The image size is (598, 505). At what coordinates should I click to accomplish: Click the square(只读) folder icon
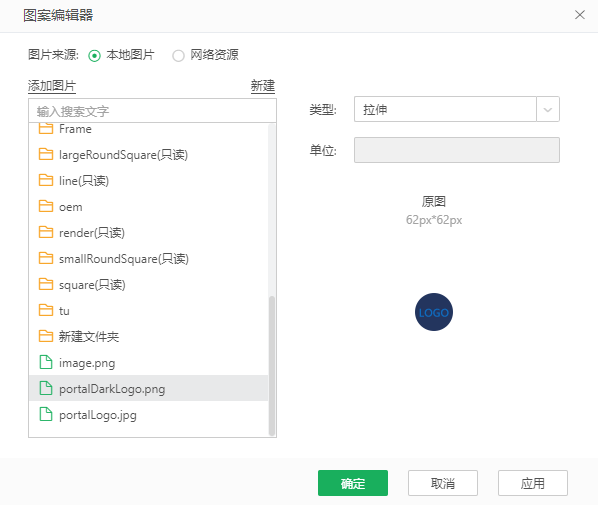click(x=46, y=284)
